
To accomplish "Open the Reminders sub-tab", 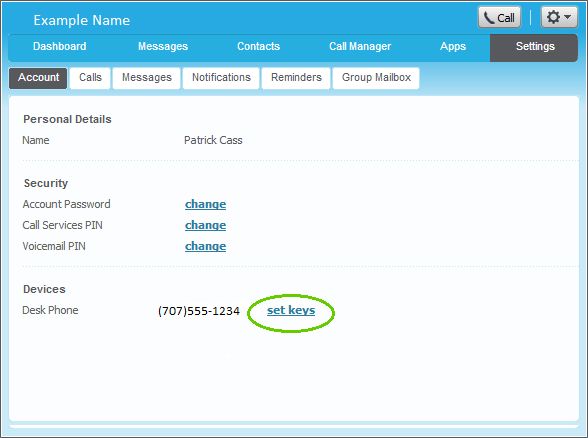I will 296,78.
